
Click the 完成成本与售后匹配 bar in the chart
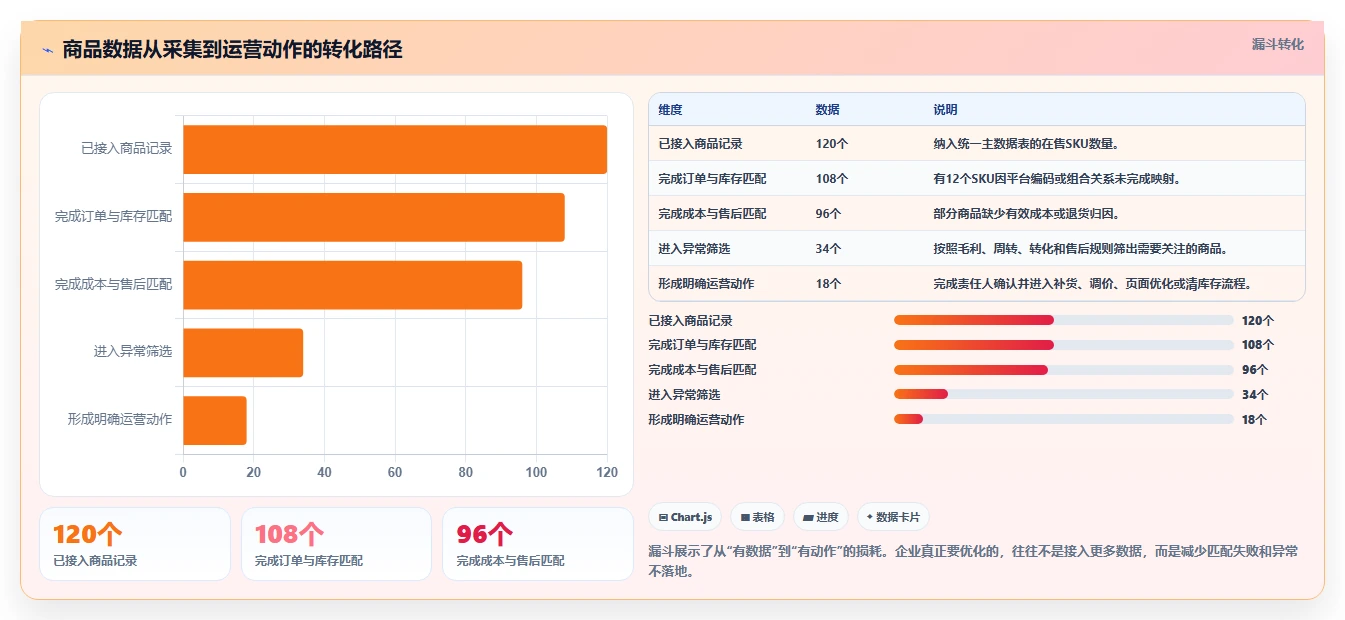tap(352, 284)
